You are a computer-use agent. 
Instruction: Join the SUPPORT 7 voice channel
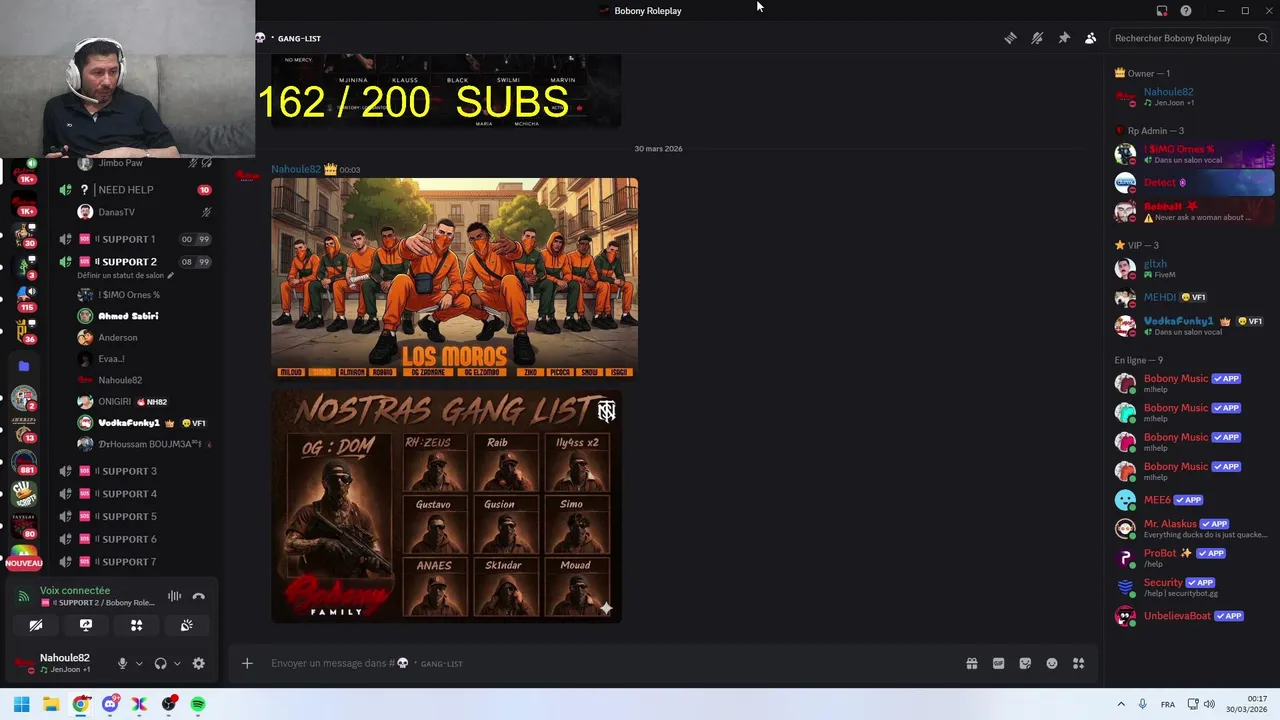pos(136,562)
